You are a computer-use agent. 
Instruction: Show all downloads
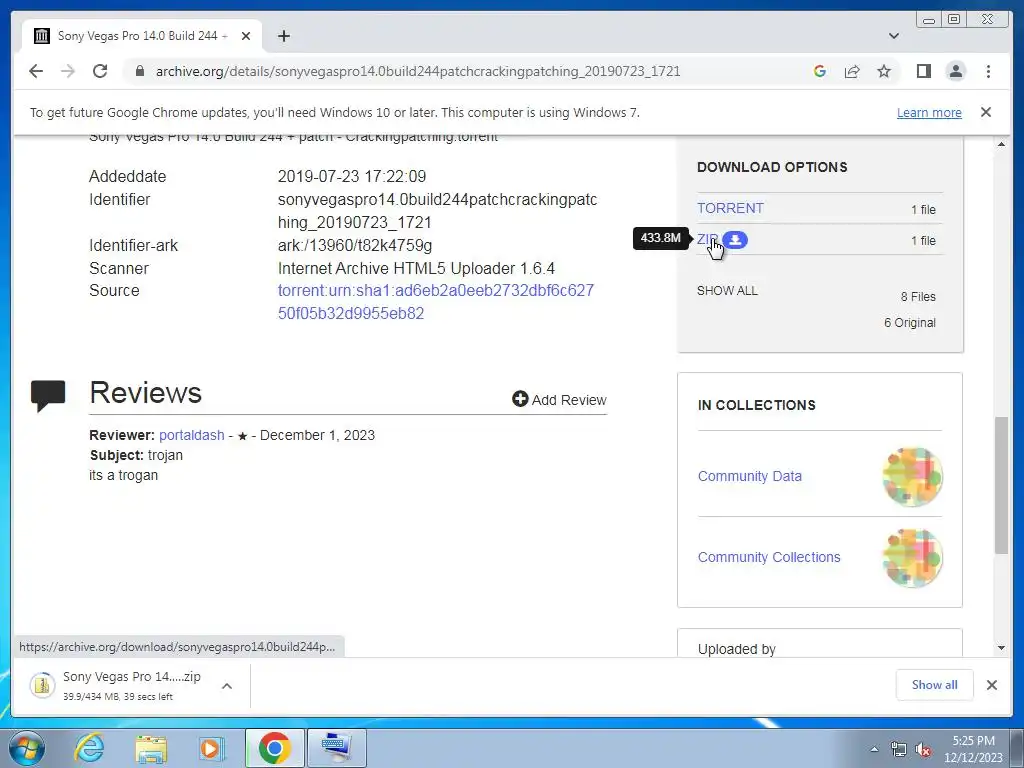click(x=935, y=685)
